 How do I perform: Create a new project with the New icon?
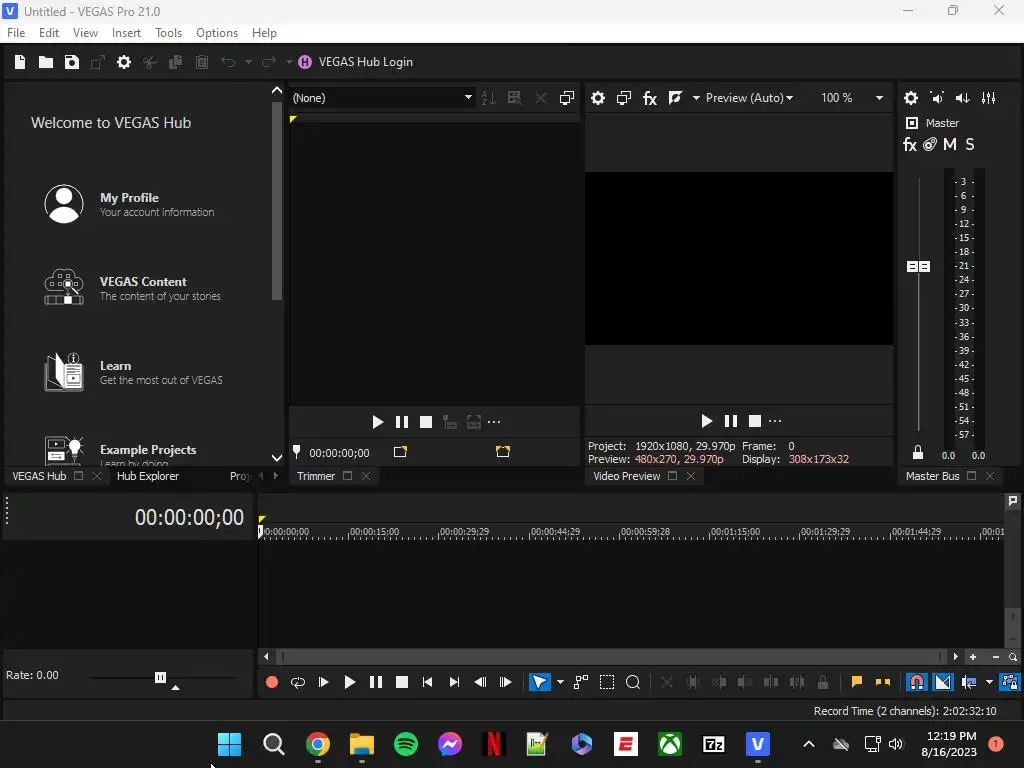(20, 62)
